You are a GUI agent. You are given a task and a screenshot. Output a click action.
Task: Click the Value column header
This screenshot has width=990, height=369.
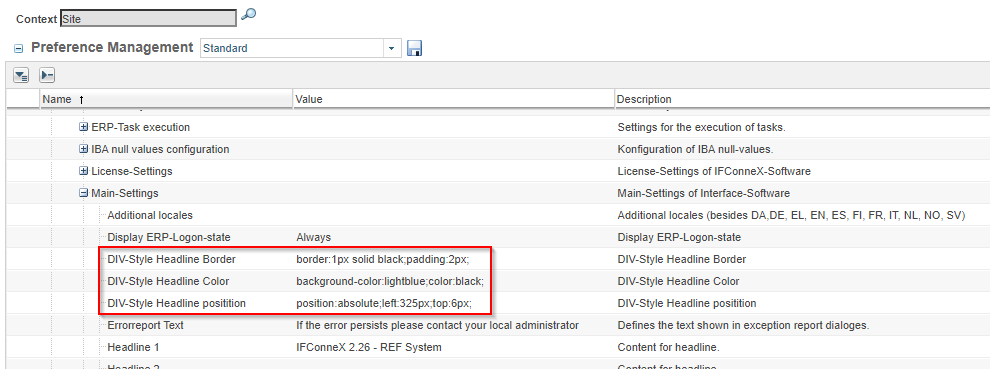click(x=453, y=99)
